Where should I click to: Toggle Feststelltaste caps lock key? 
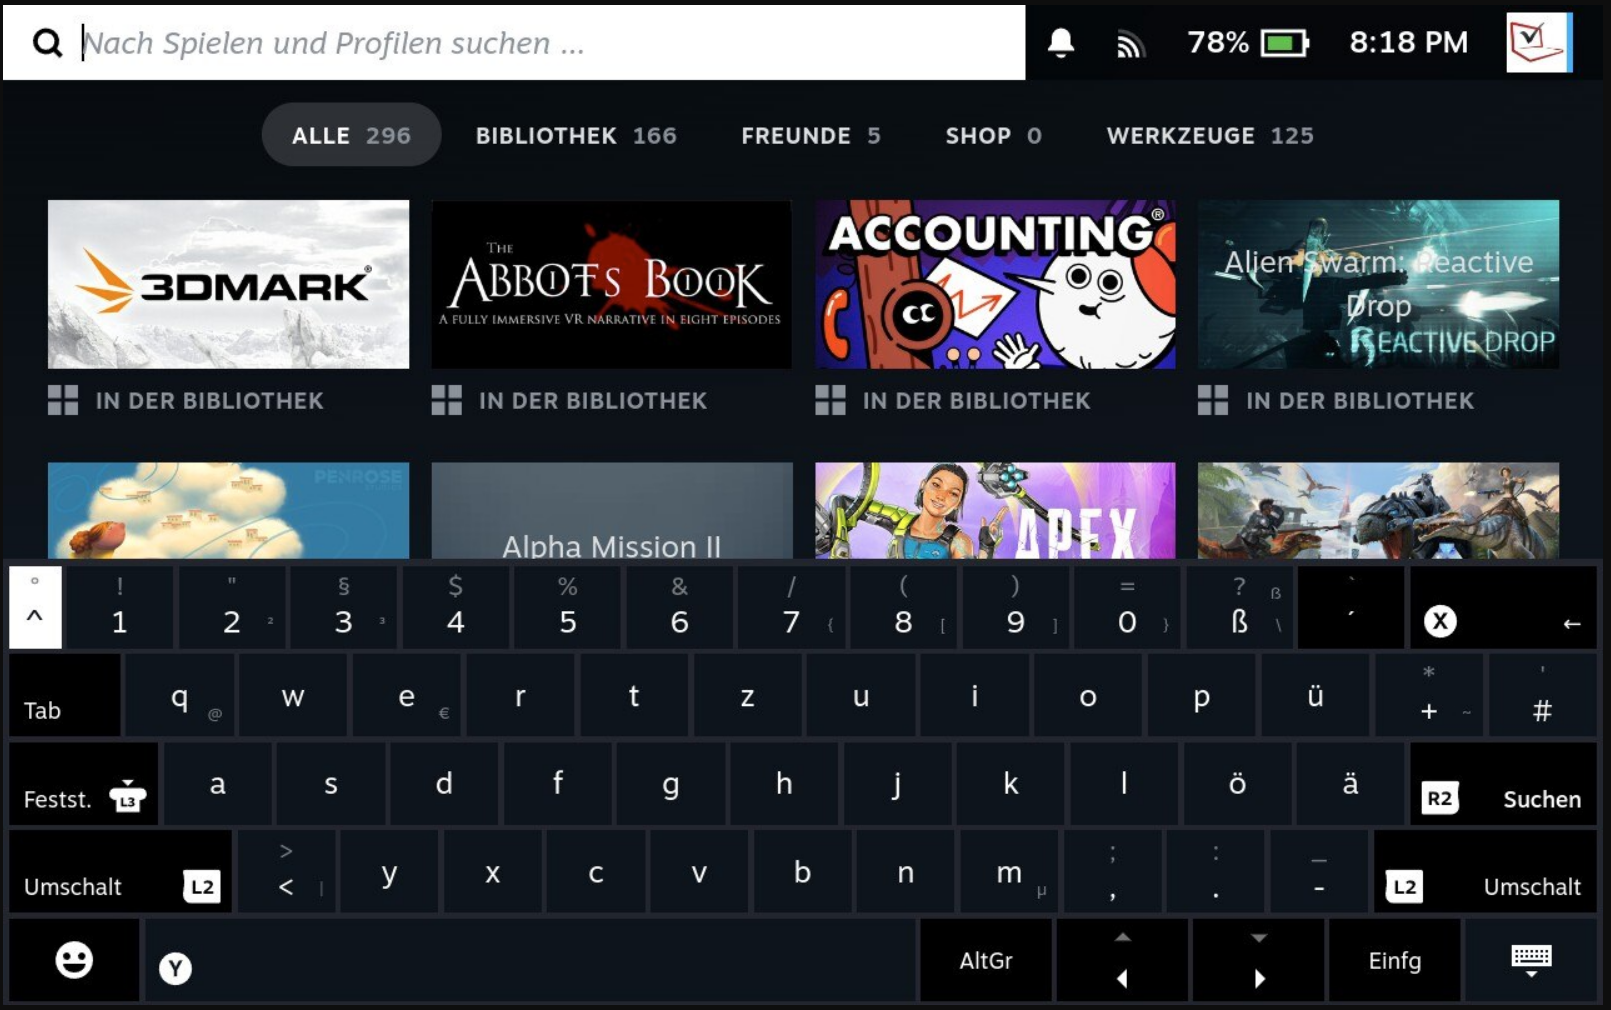pos(84,785)
